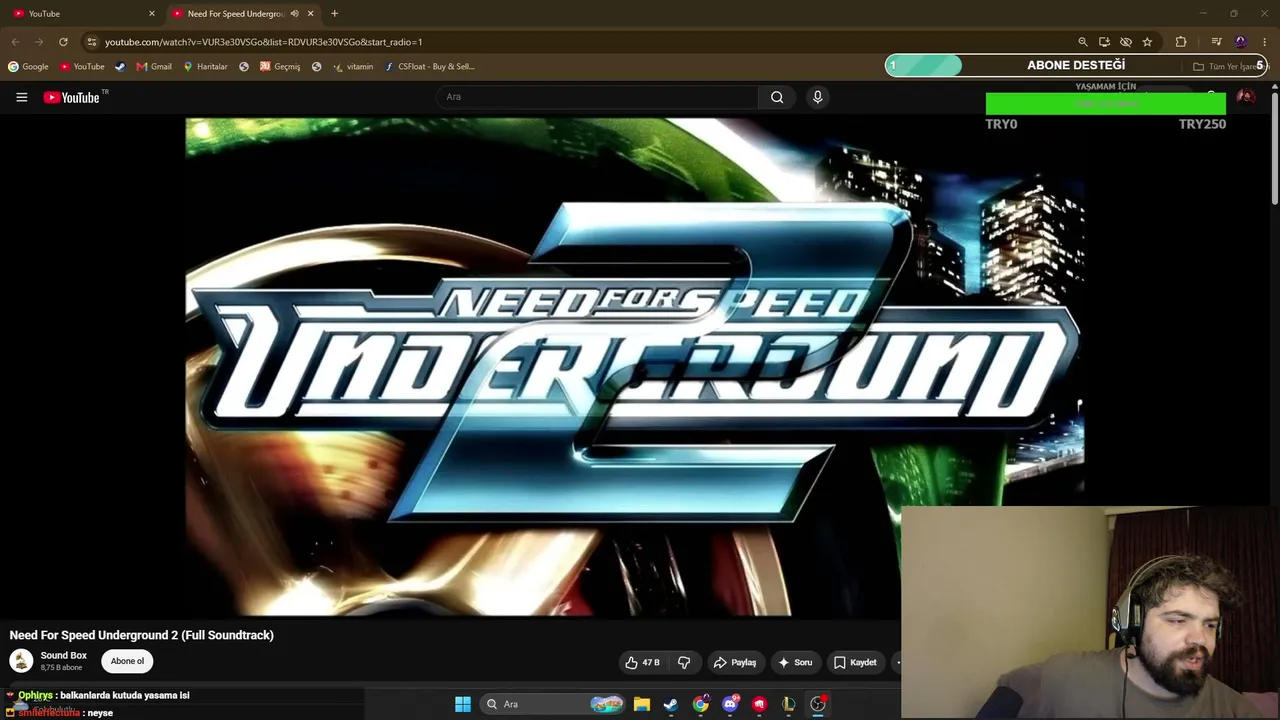The height and width of the screenshot is (720, 1280).
Task: Click the 8,75 B abone subscriber count
Action: point(61,668)
